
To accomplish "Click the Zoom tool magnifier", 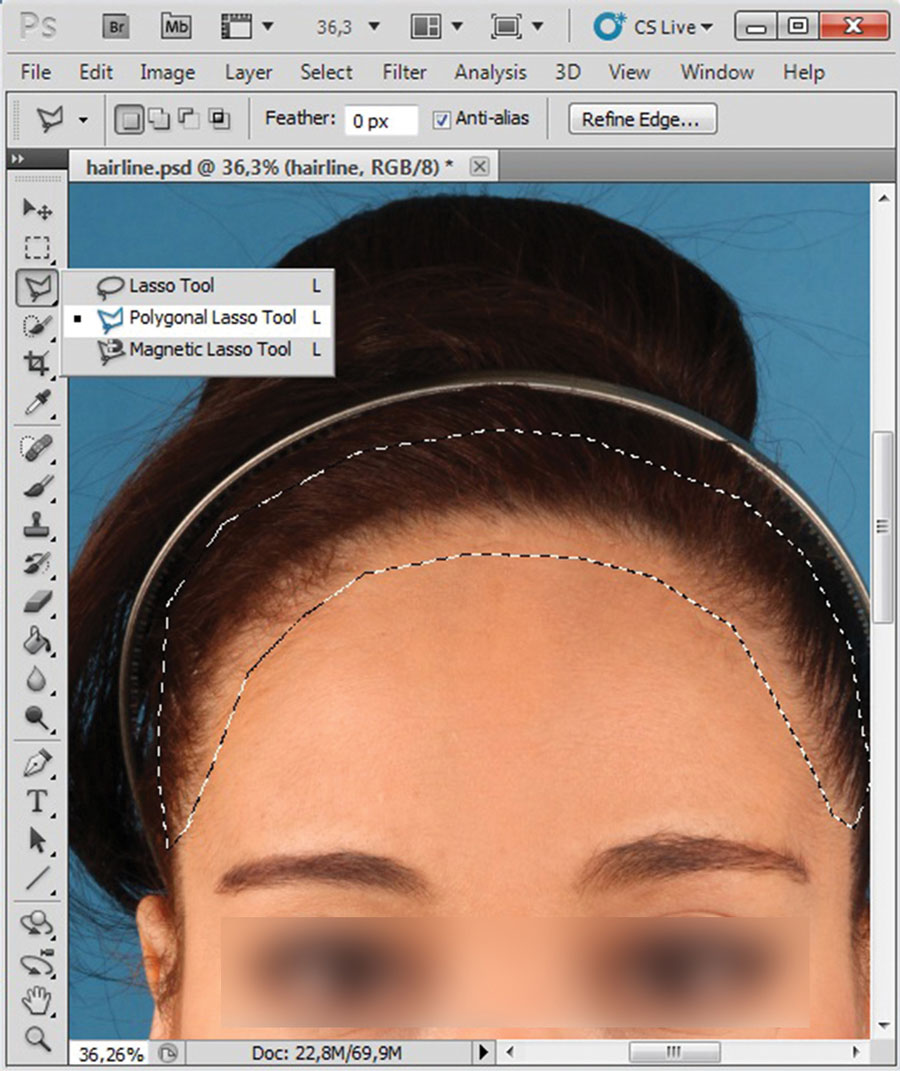I will click(x=37, y=1037).
